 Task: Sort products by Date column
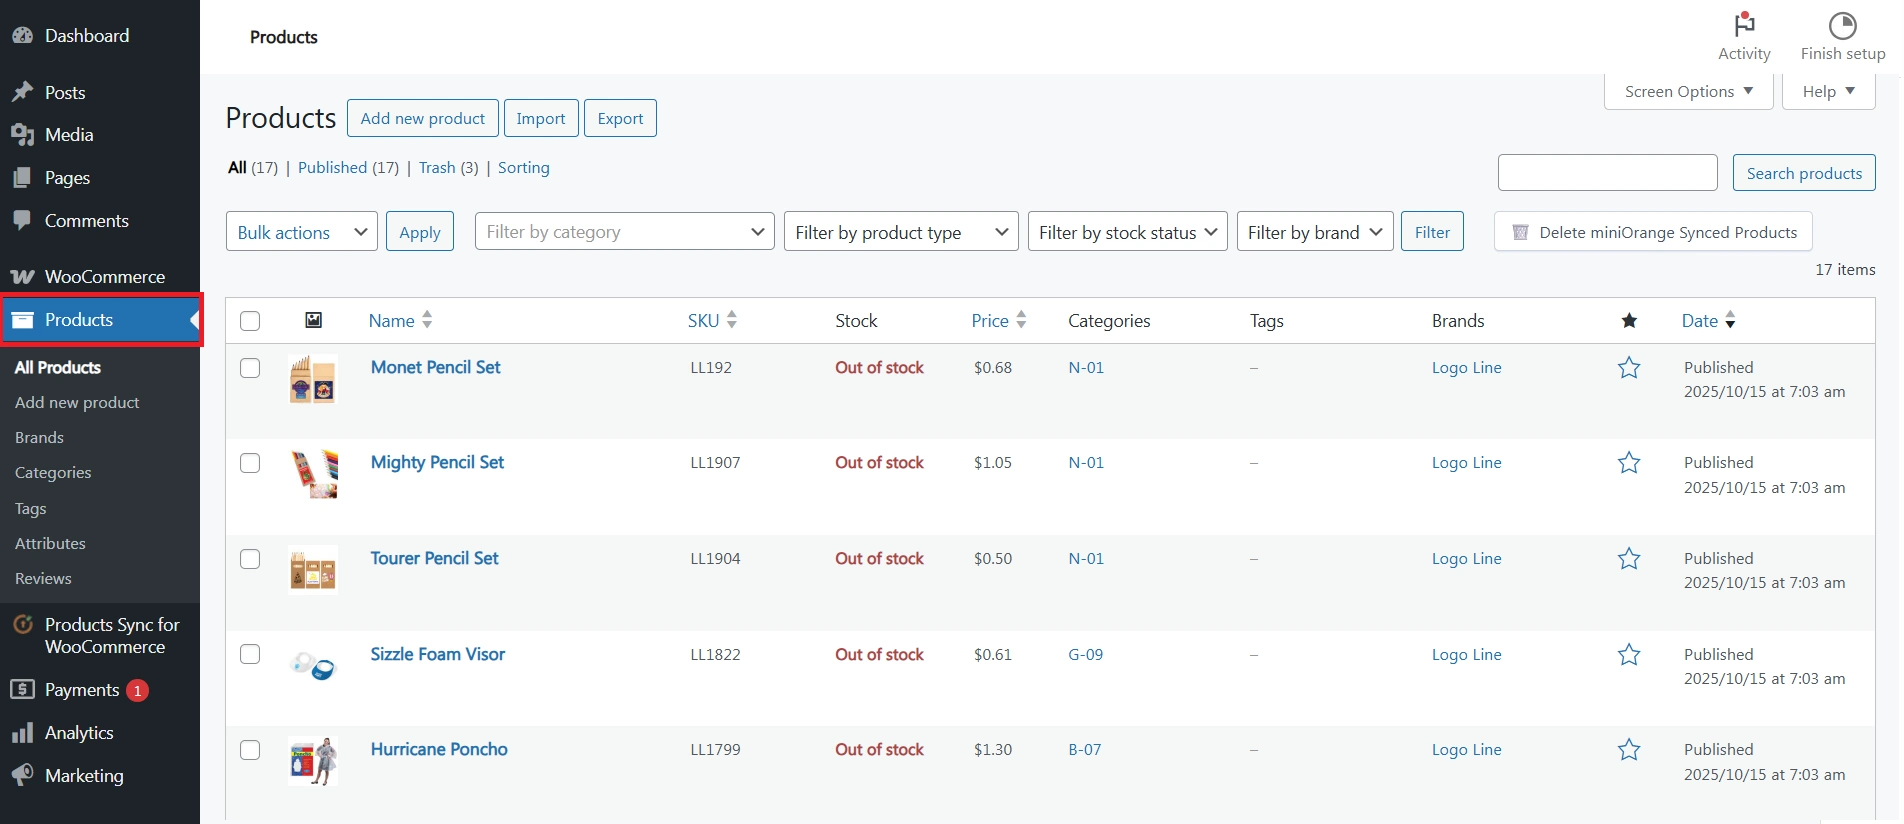[1708, 321]
